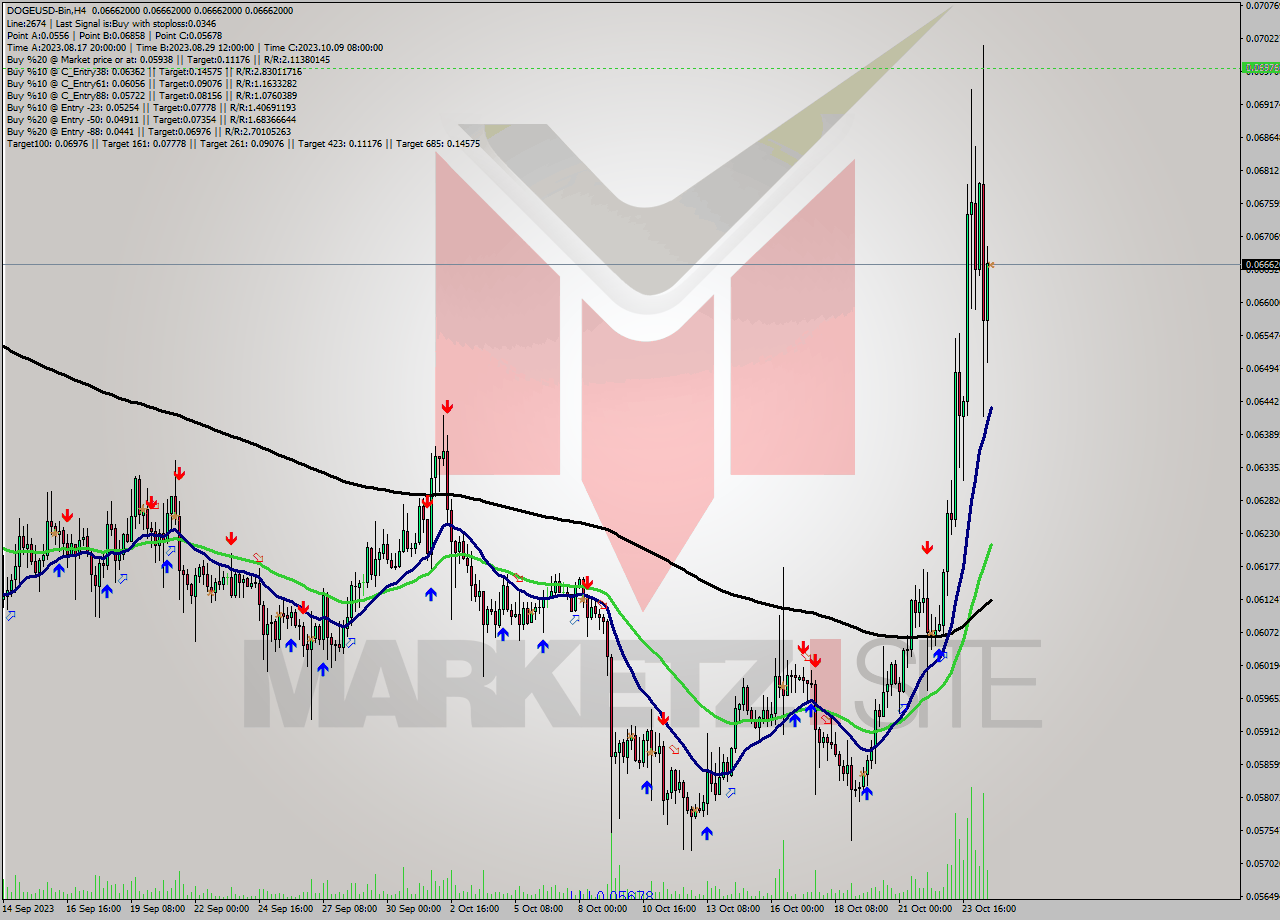1280x920 pixels.
Task: Click the 0.06230 price axis label
Action: coord(1262,533)
